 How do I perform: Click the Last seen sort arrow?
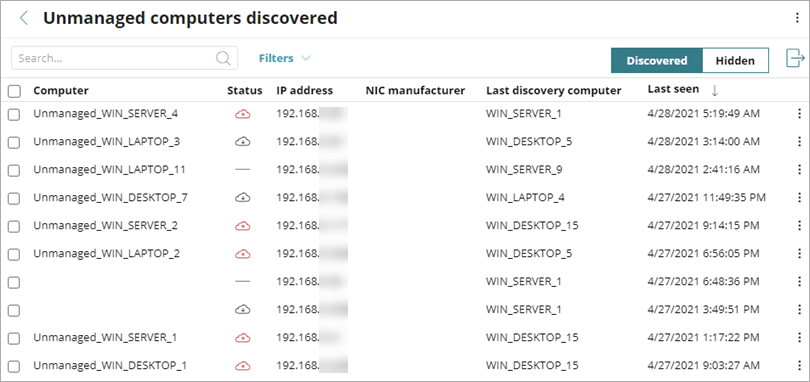tap(715, 90)
